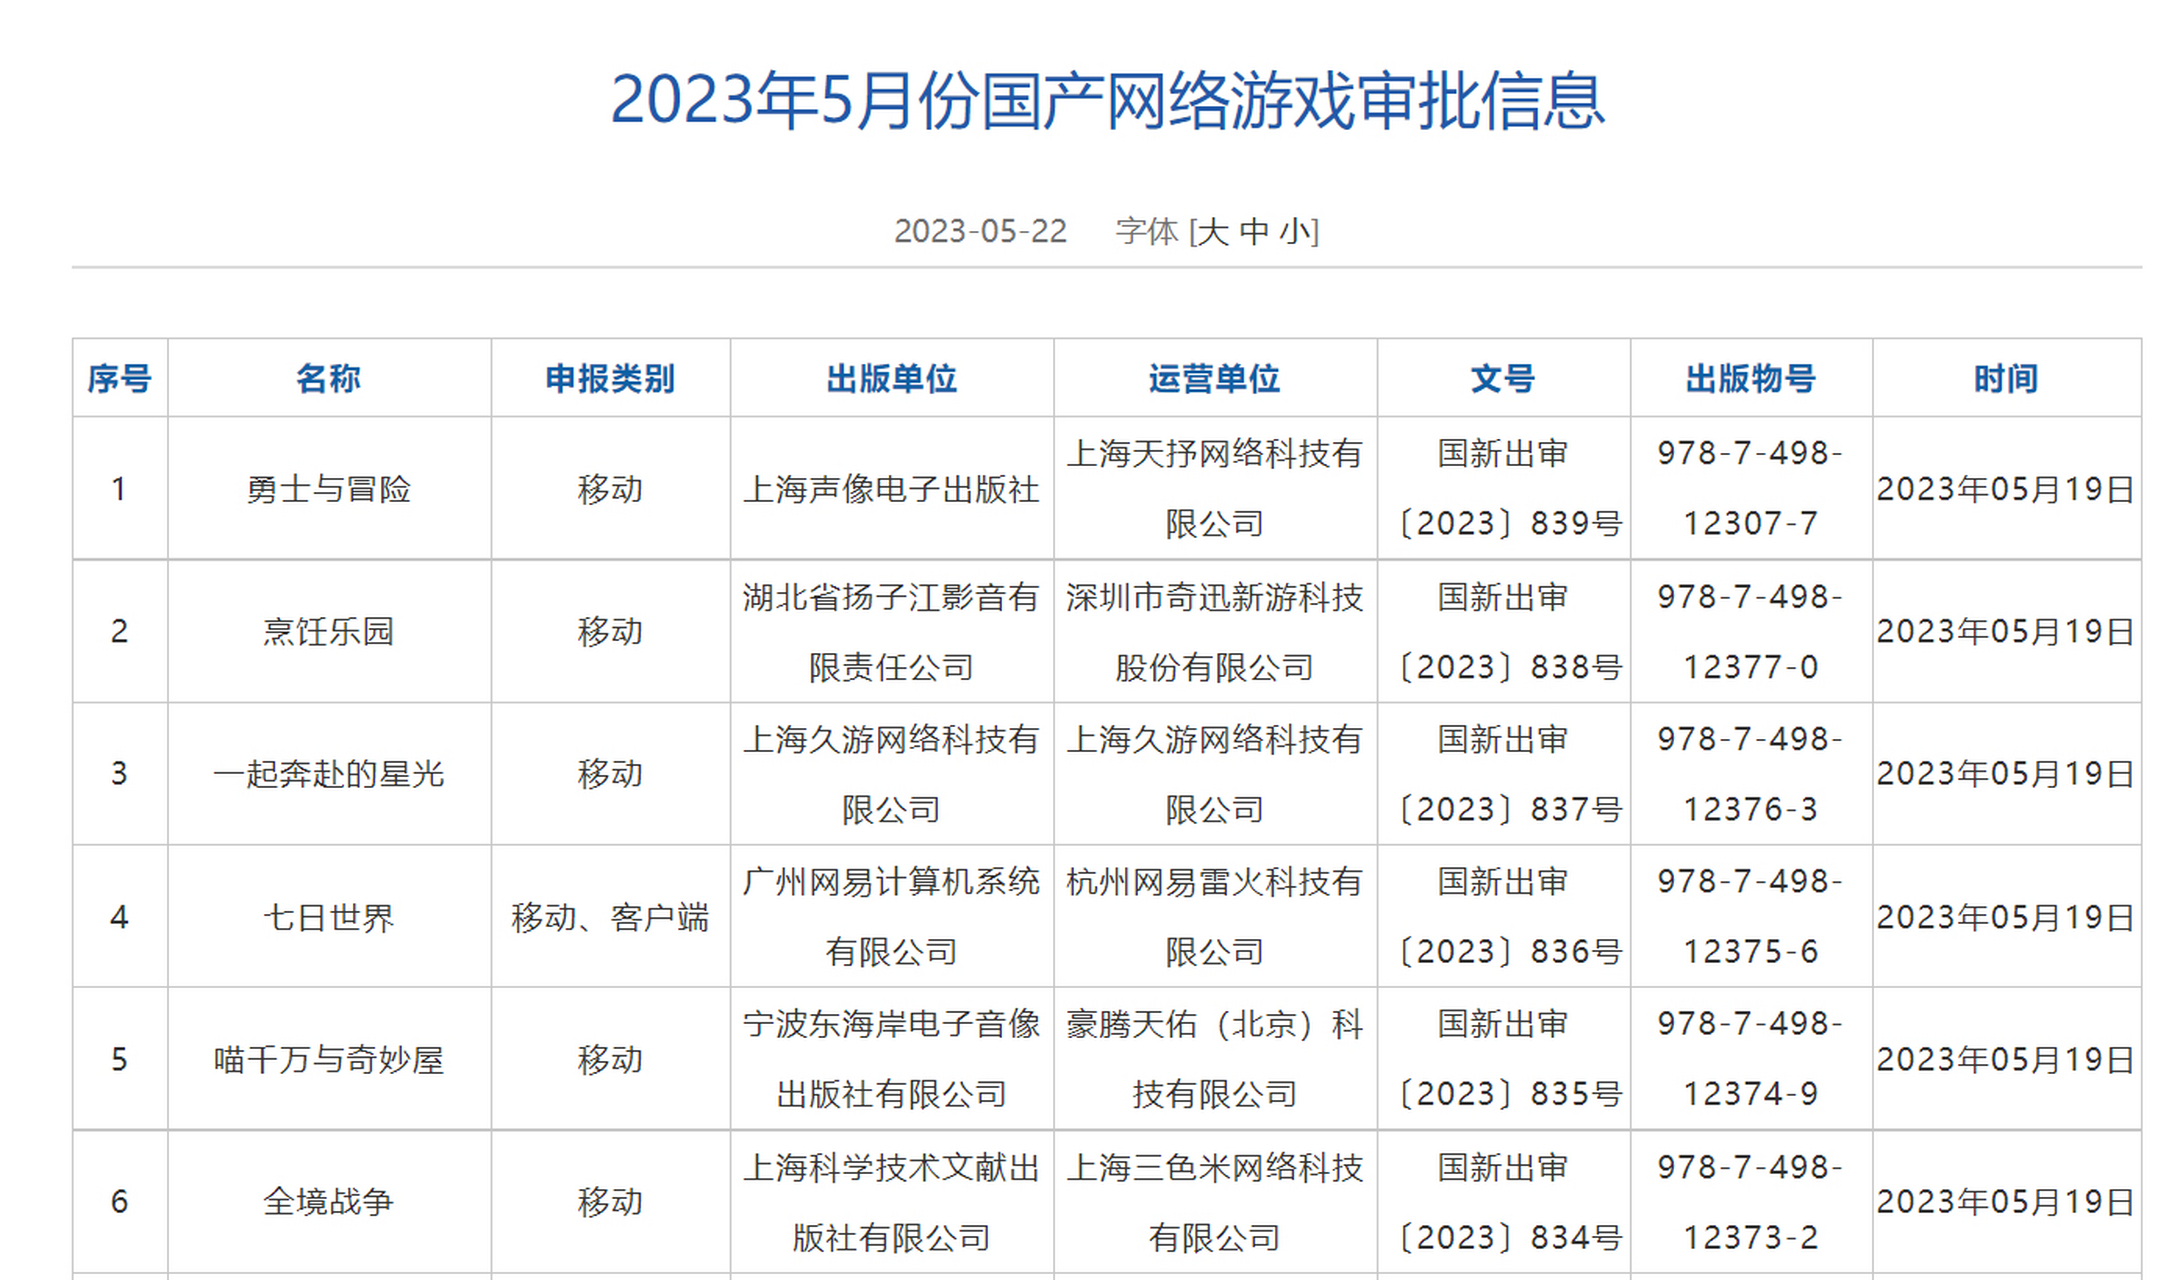Image resolution: width=2166 pixels, height=1280 pixels.
Task: Click the 文号 column header
Action: [1503, 379]
